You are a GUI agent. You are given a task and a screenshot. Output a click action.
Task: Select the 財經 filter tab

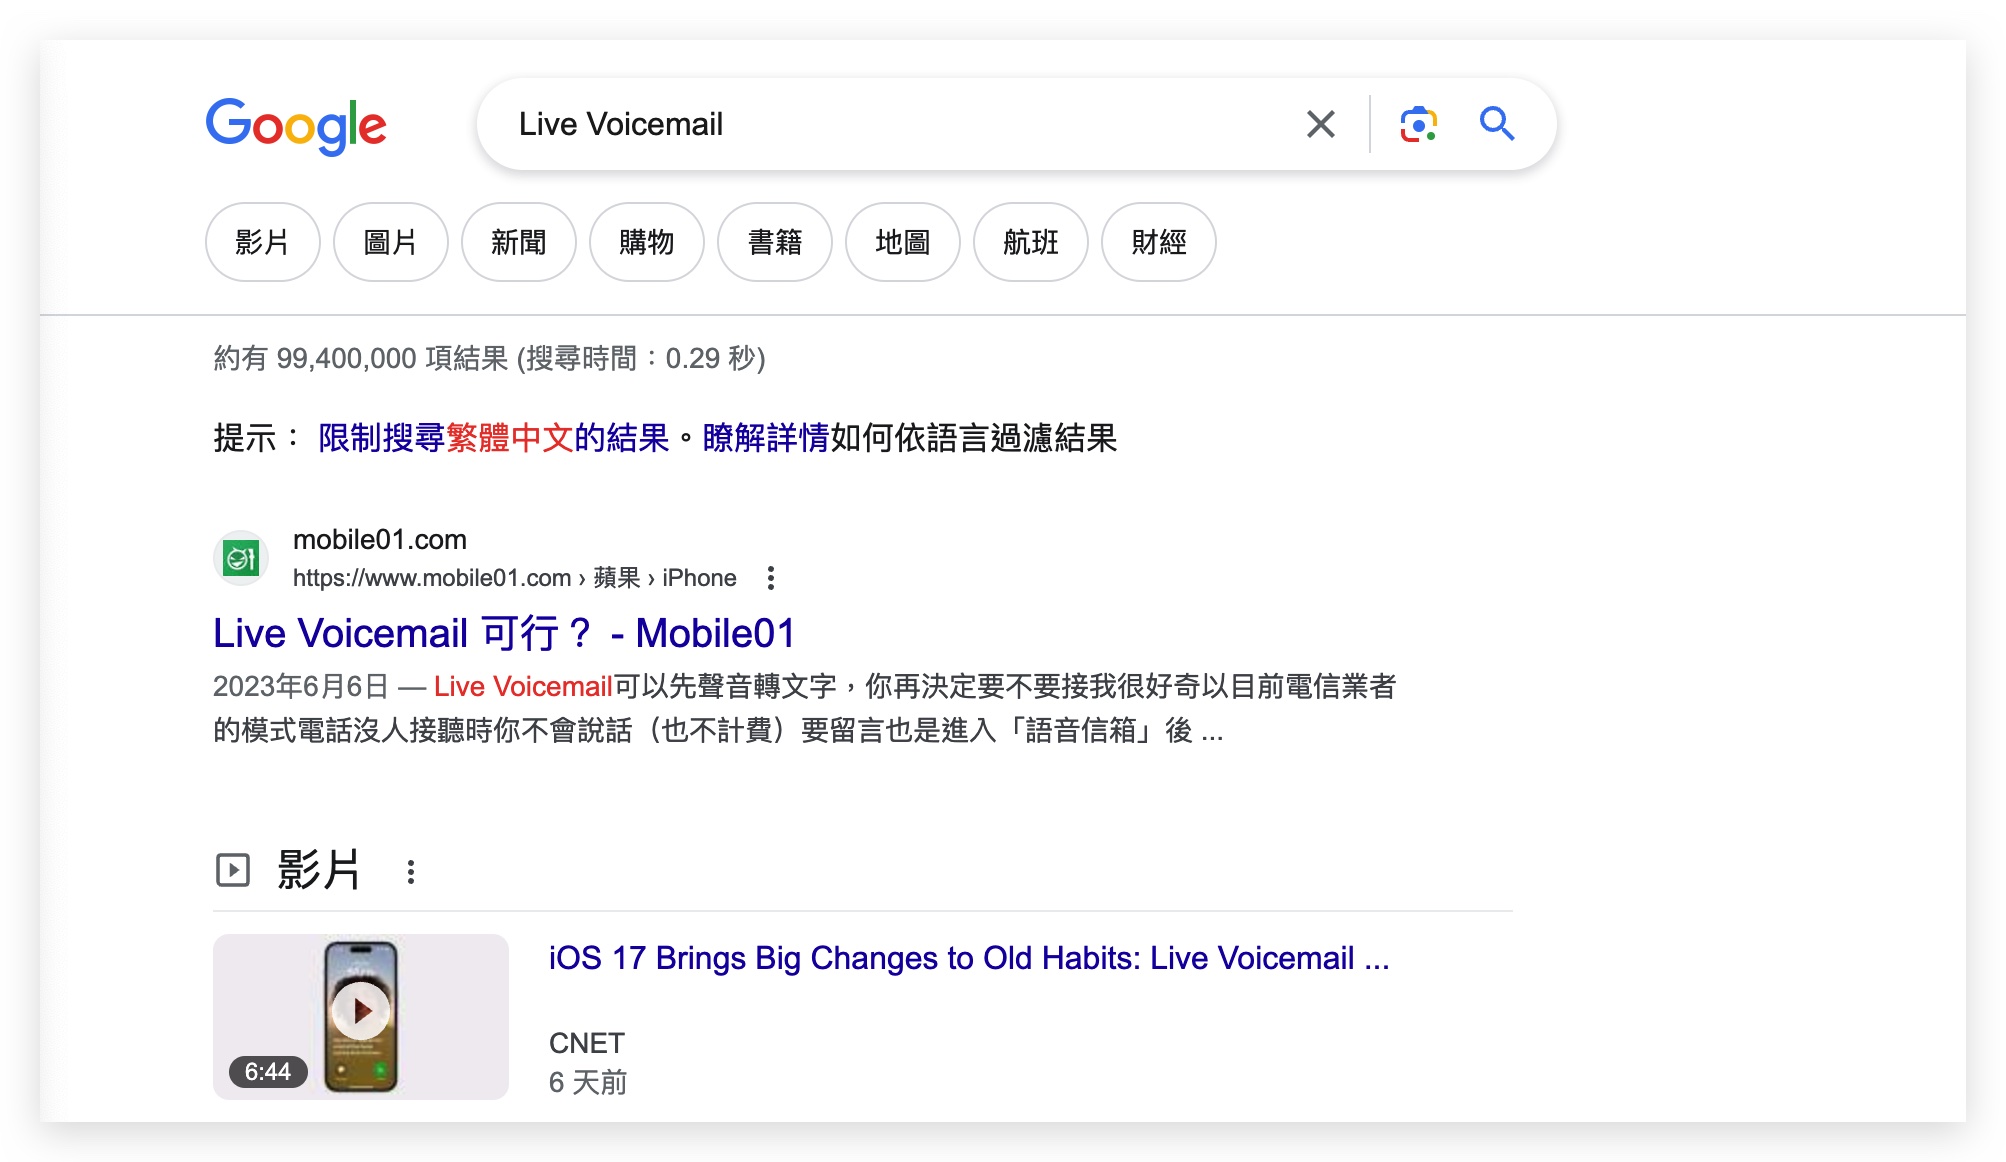[x=1158, y=242]
